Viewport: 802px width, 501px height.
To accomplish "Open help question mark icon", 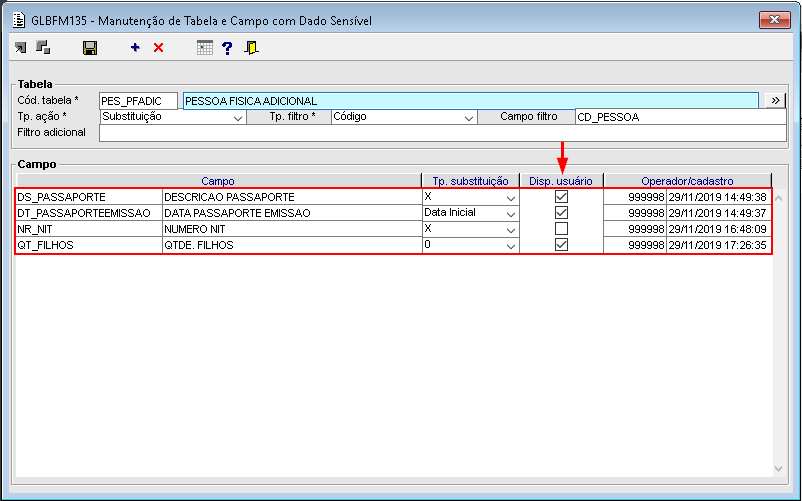I will pos(227,48).
